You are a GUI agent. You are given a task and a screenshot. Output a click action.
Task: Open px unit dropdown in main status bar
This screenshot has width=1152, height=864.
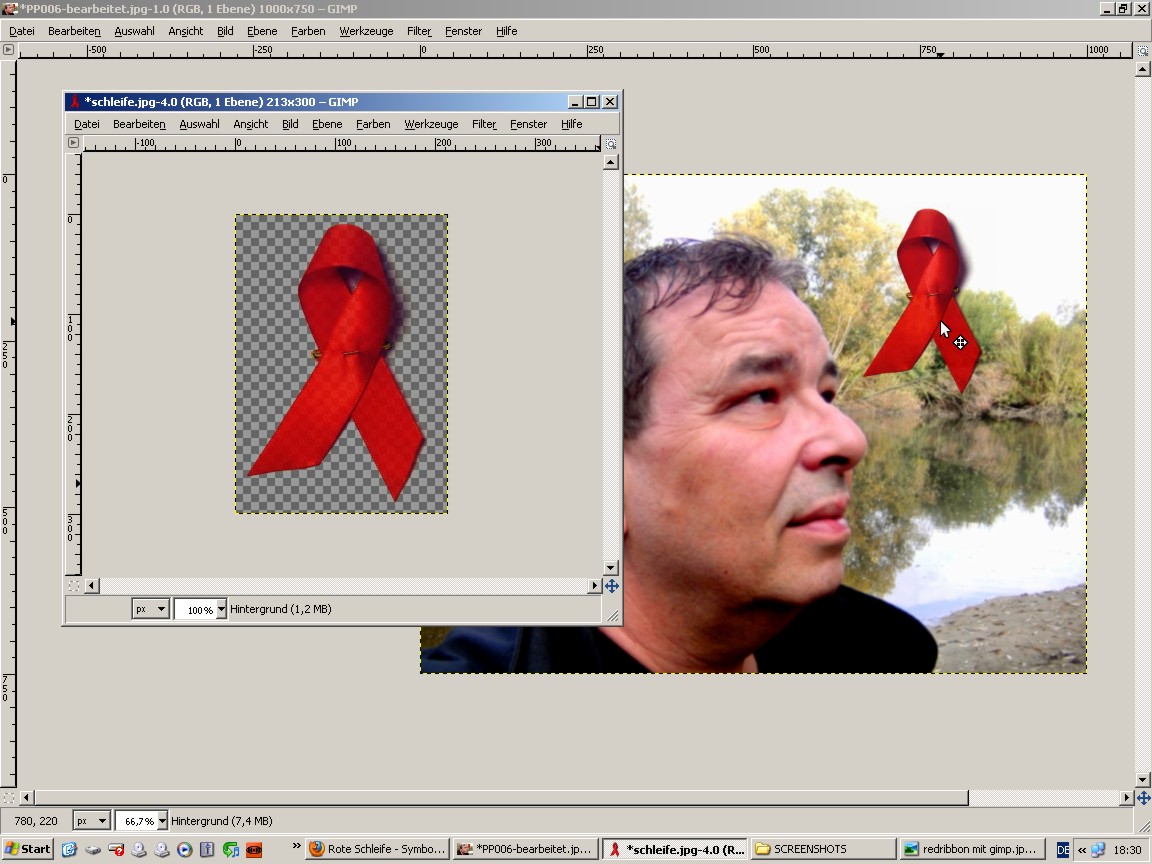[92, 821]
